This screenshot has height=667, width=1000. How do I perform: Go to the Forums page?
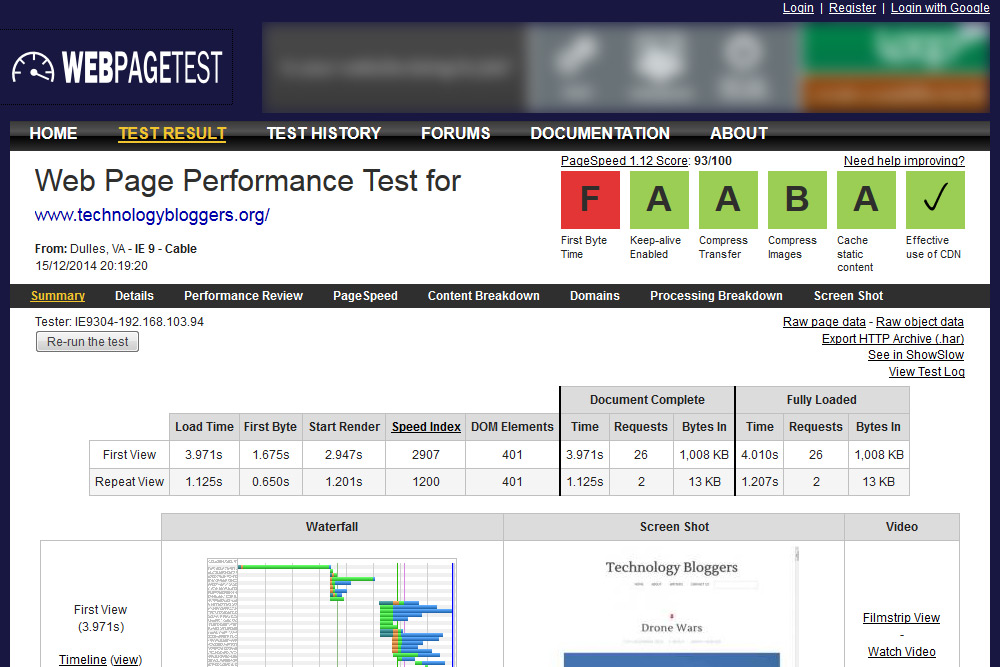[455, 133]
